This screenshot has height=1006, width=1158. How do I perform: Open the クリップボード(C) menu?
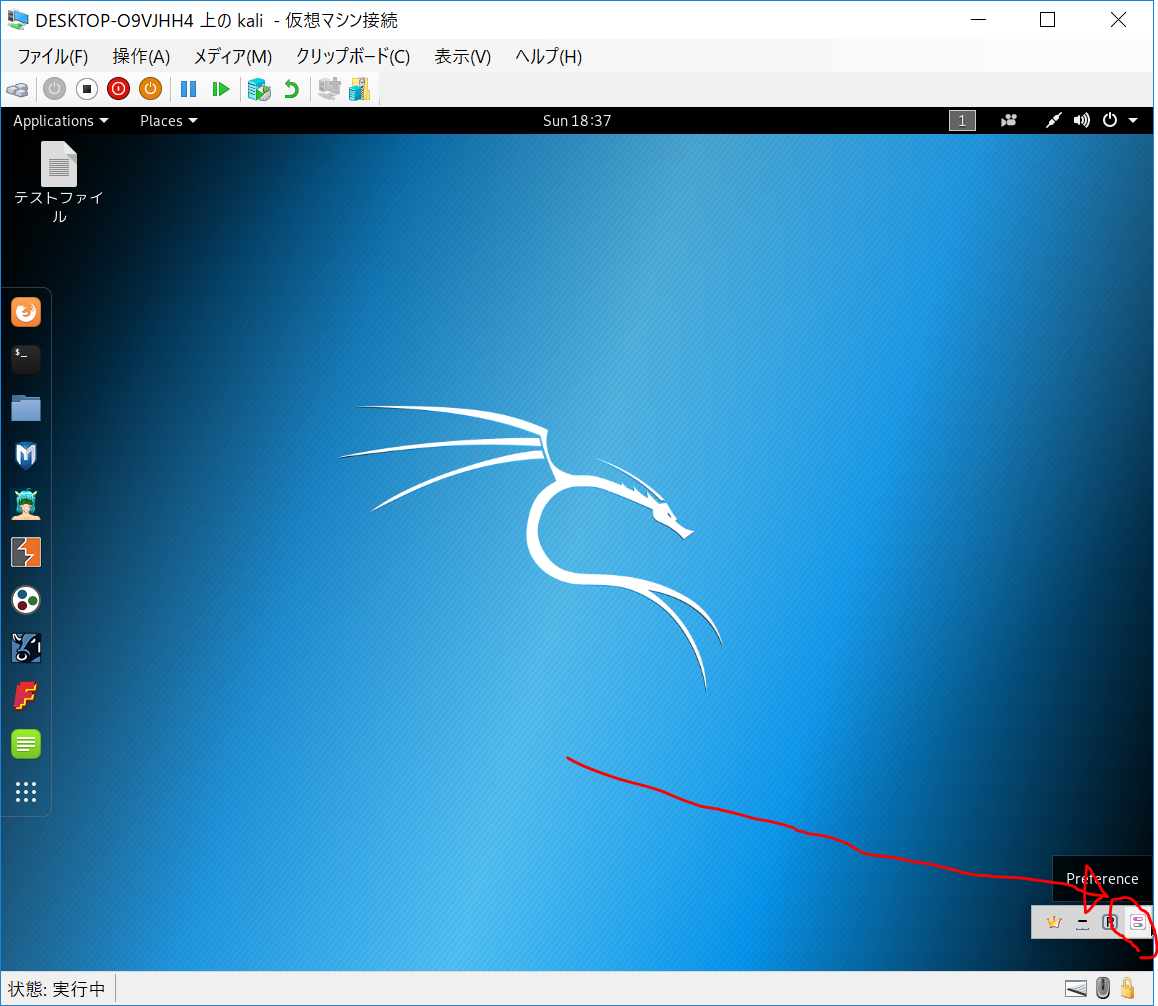352,57
